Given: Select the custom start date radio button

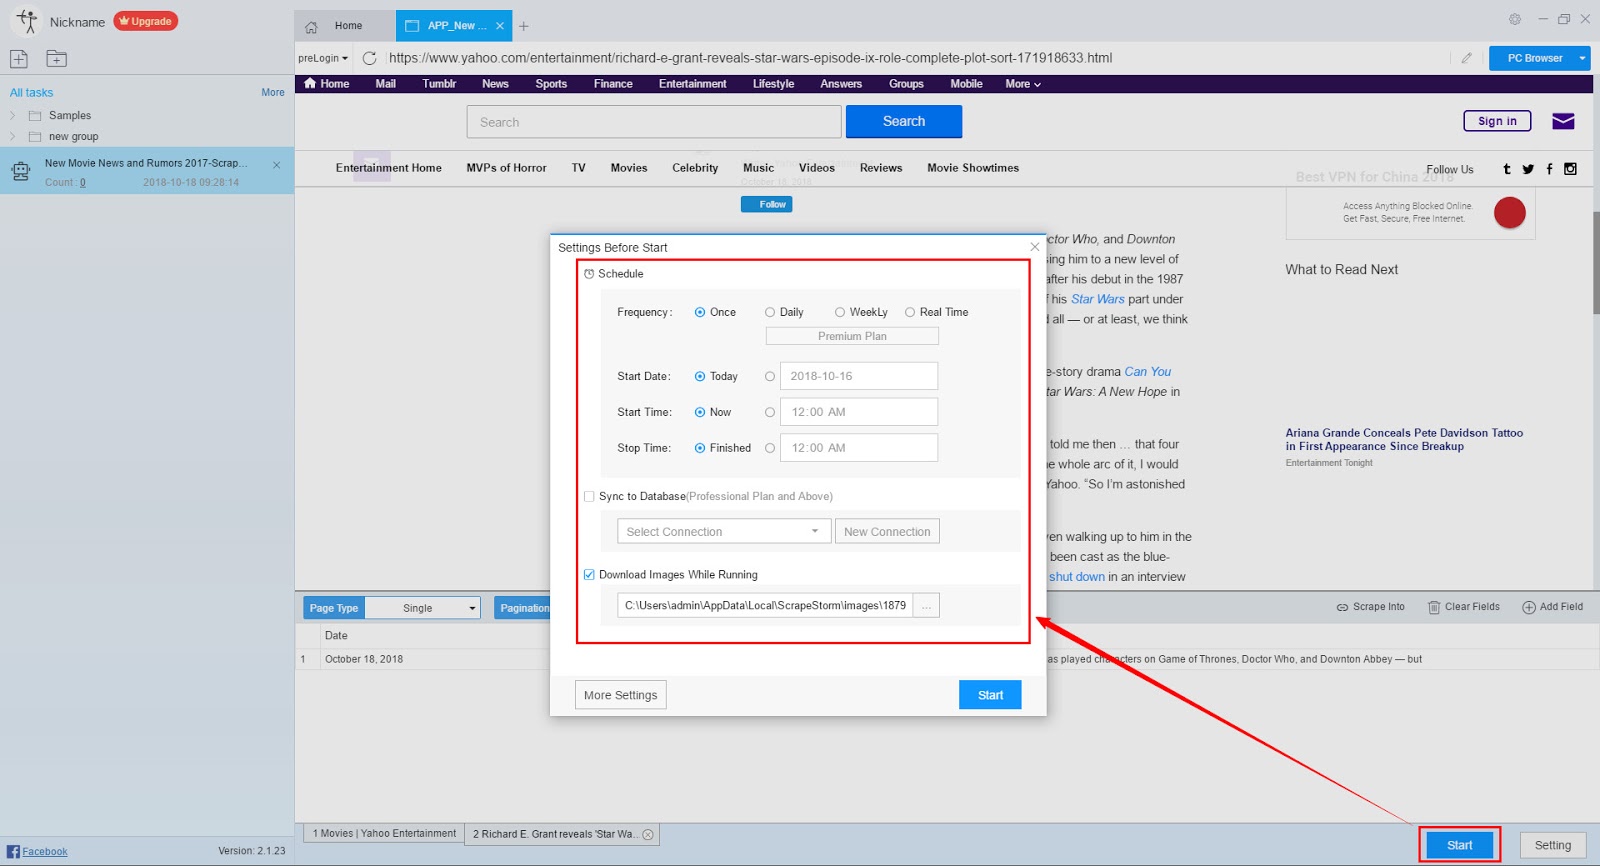Looking at the screenshot, I should (x=770, y=377).
